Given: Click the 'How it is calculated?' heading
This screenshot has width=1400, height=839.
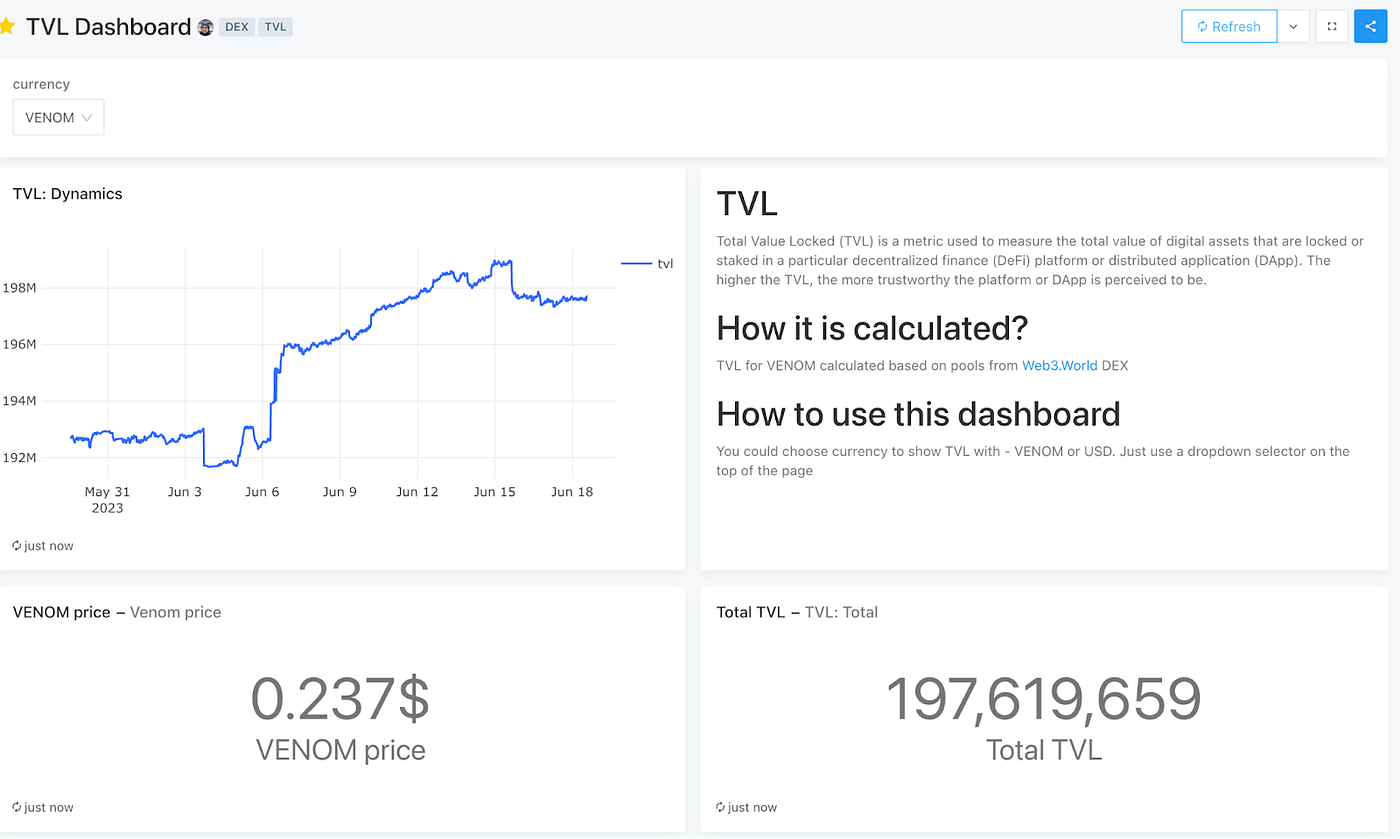Looking at the screenshot, I should point(872,328).
